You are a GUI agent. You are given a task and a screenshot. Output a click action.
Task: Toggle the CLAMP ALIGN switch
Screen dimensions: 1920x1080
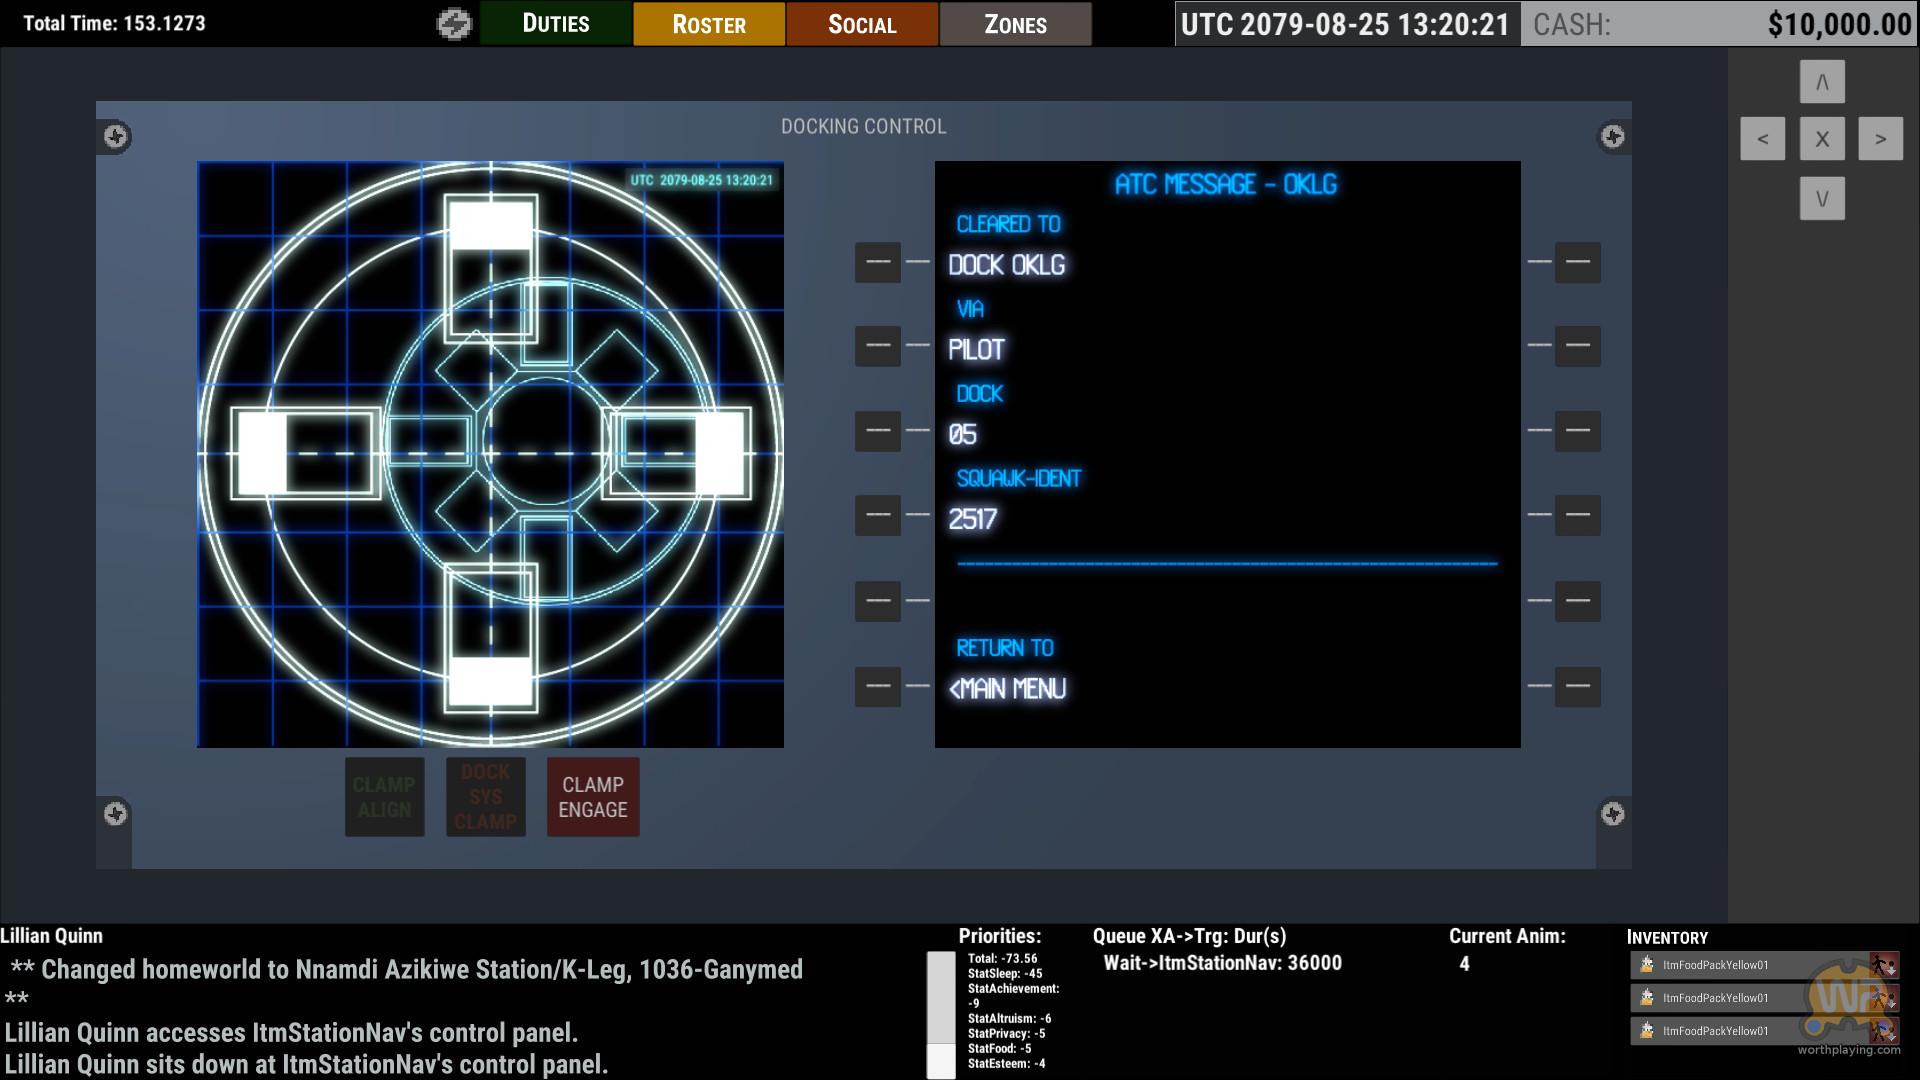click(x=384, y=797)
